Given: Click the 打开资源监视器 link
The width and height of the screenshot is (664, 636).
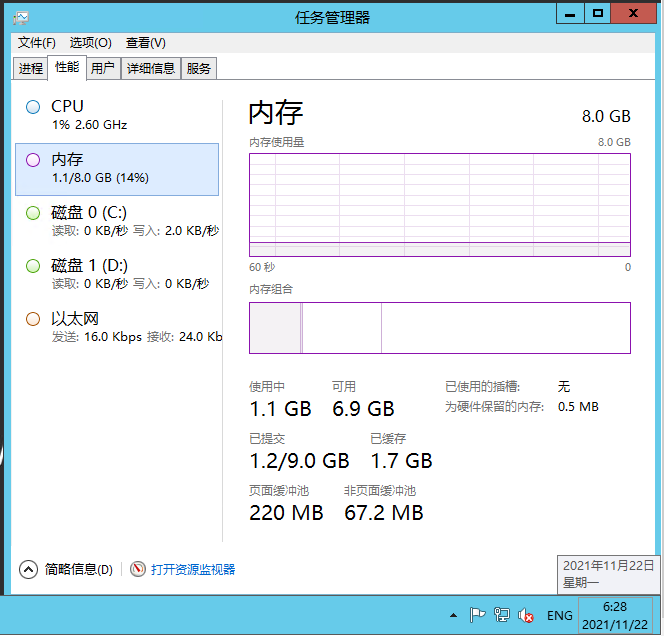Looking at the screenshot, I should (193, 569).
